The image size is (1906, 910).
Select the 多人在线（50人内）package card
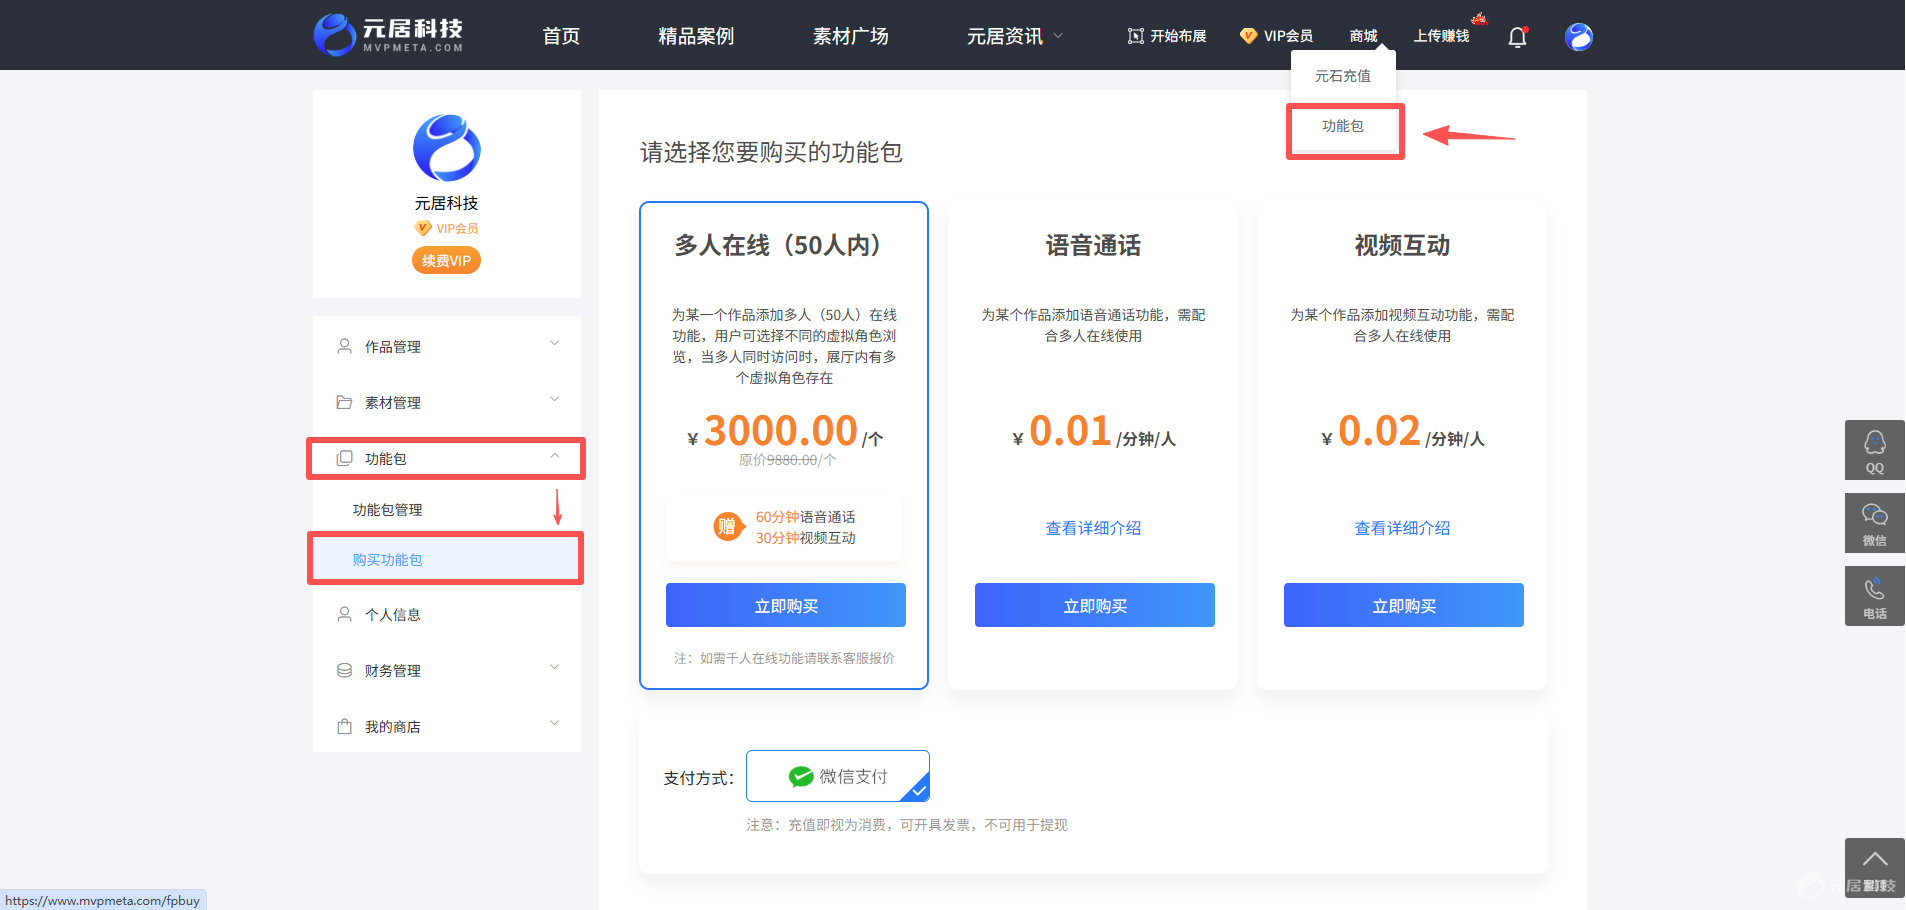tap(784, 446)
